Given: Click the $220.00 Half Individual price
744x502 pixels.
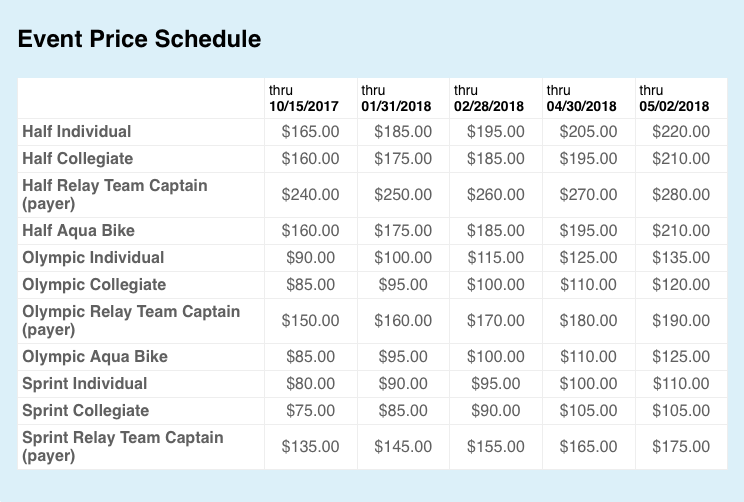Looking at the screenshot, I should (680, 131).
